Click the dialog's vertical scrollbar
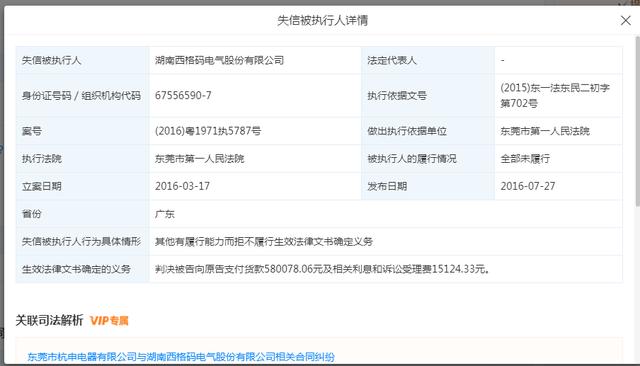 pos(638,122)
